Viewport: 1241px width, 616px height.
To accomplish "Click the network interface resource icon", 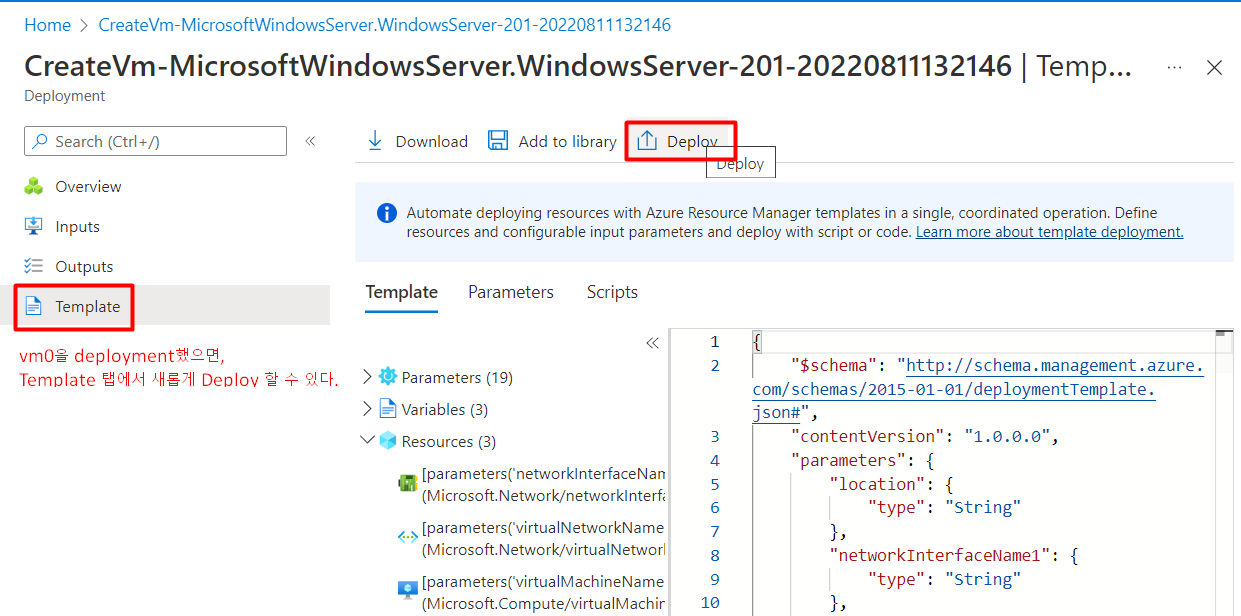I will [x=408, y=483].
